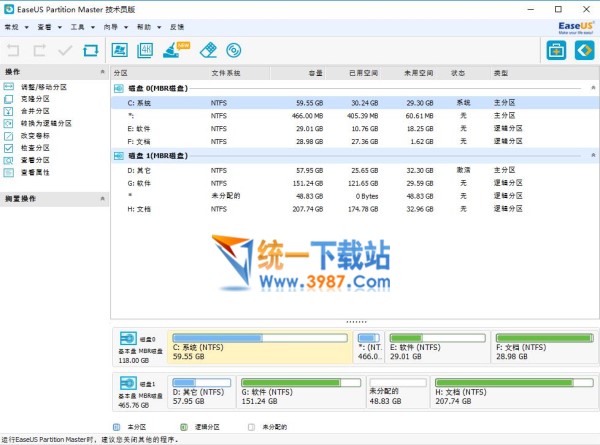The height and width of the screenshot is (445, 600).
Task: Open the View menu dropdown
Action: tap(49, 27)
